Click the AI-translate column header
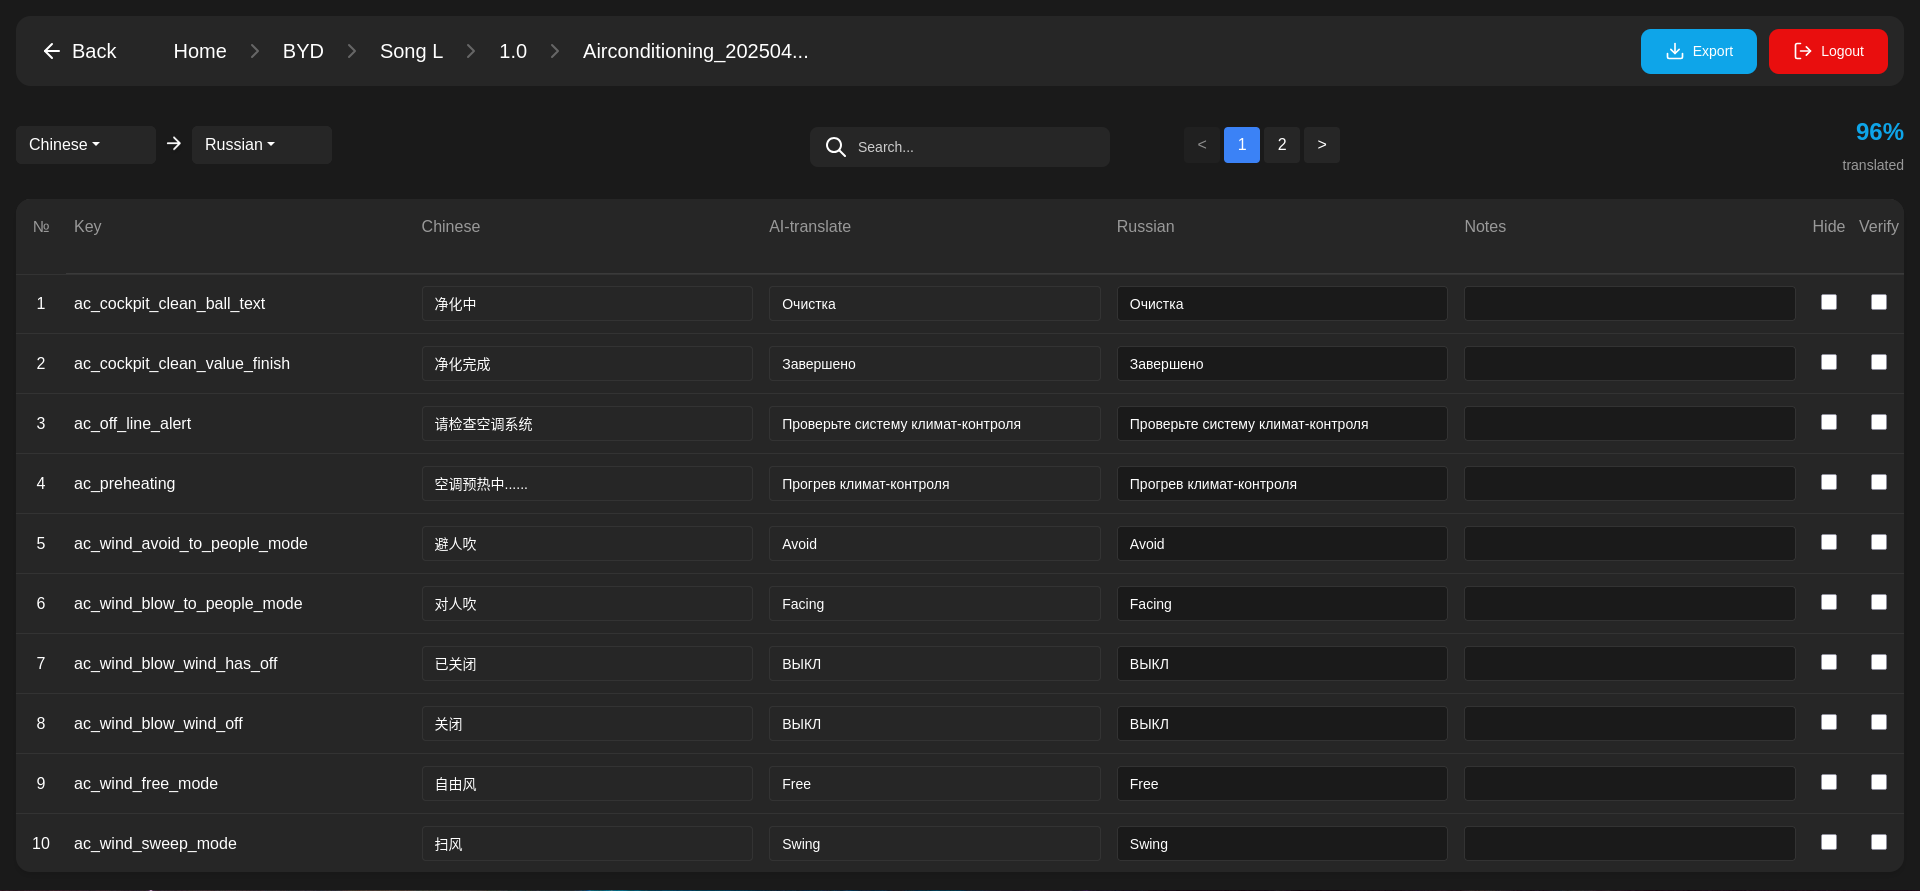 tap(810, 227)
